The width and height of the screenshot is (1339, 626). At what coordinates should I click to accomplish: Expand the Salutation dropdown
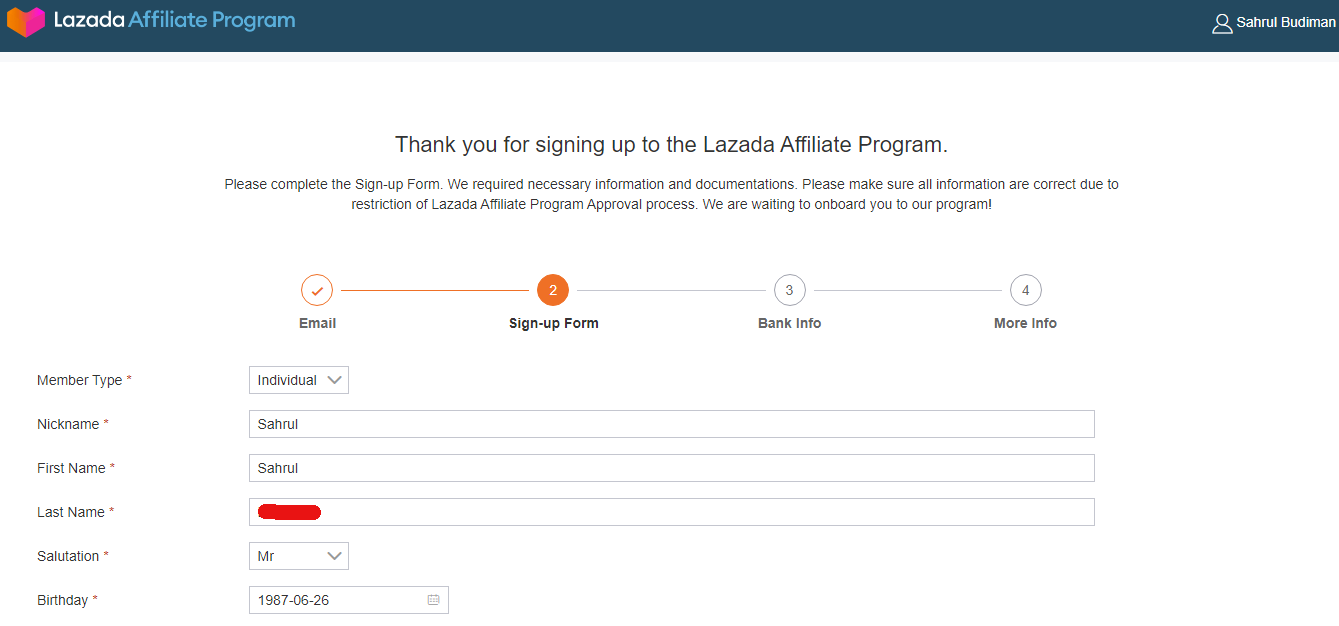298,556
